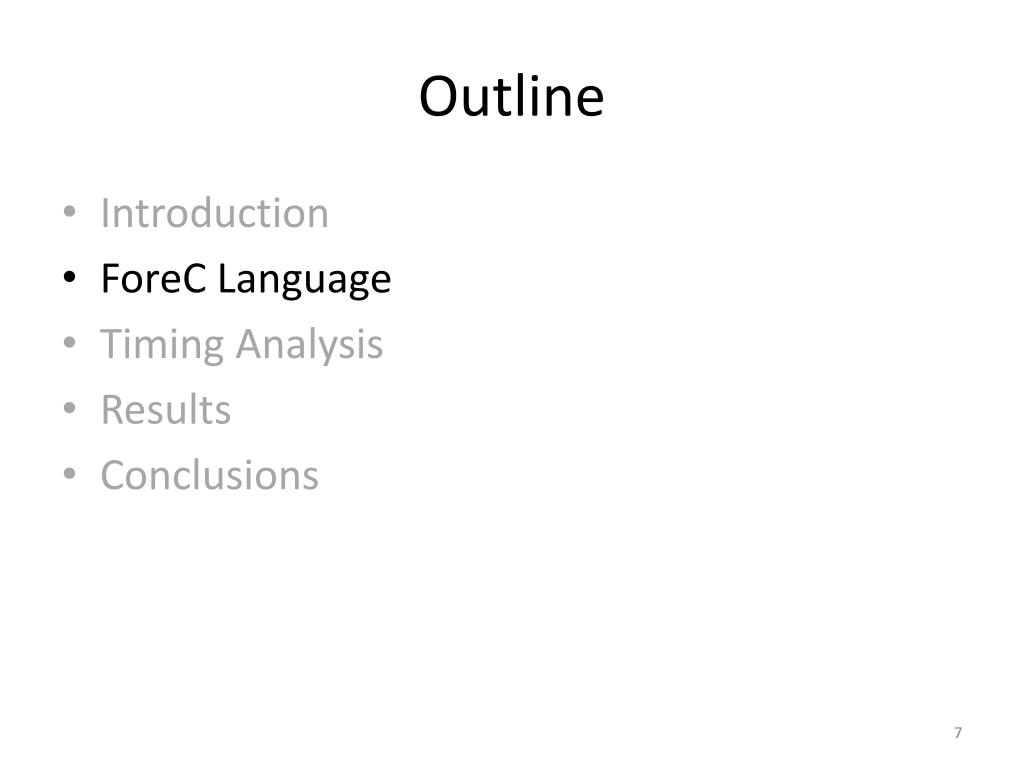
Task: Click the bullet dot before Timing Analysis
Action: click(69, 343)
